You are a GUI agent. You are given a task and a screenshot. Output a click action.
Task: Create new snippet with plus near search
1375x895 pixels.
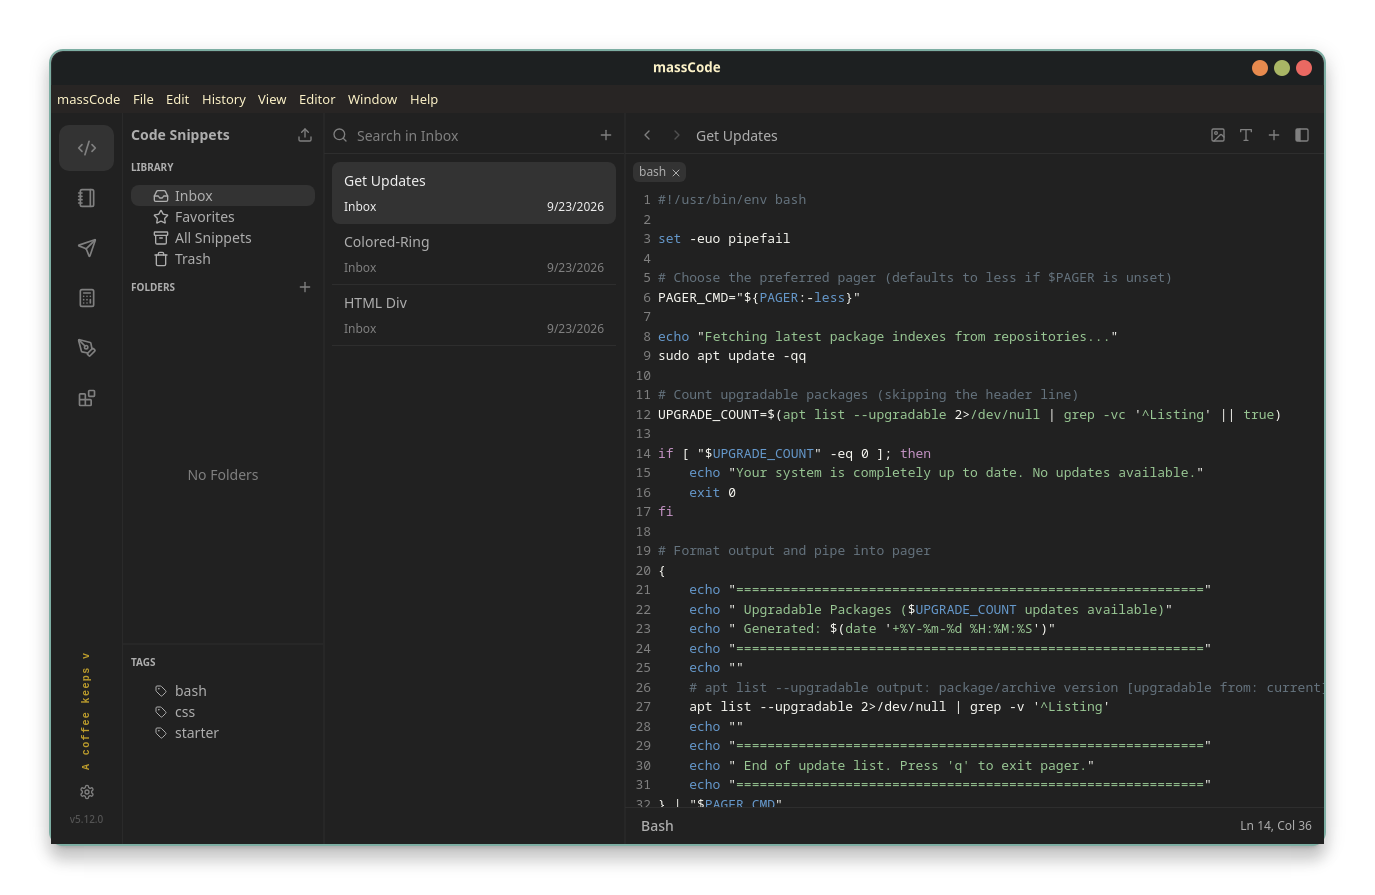[x=606, y=135]
